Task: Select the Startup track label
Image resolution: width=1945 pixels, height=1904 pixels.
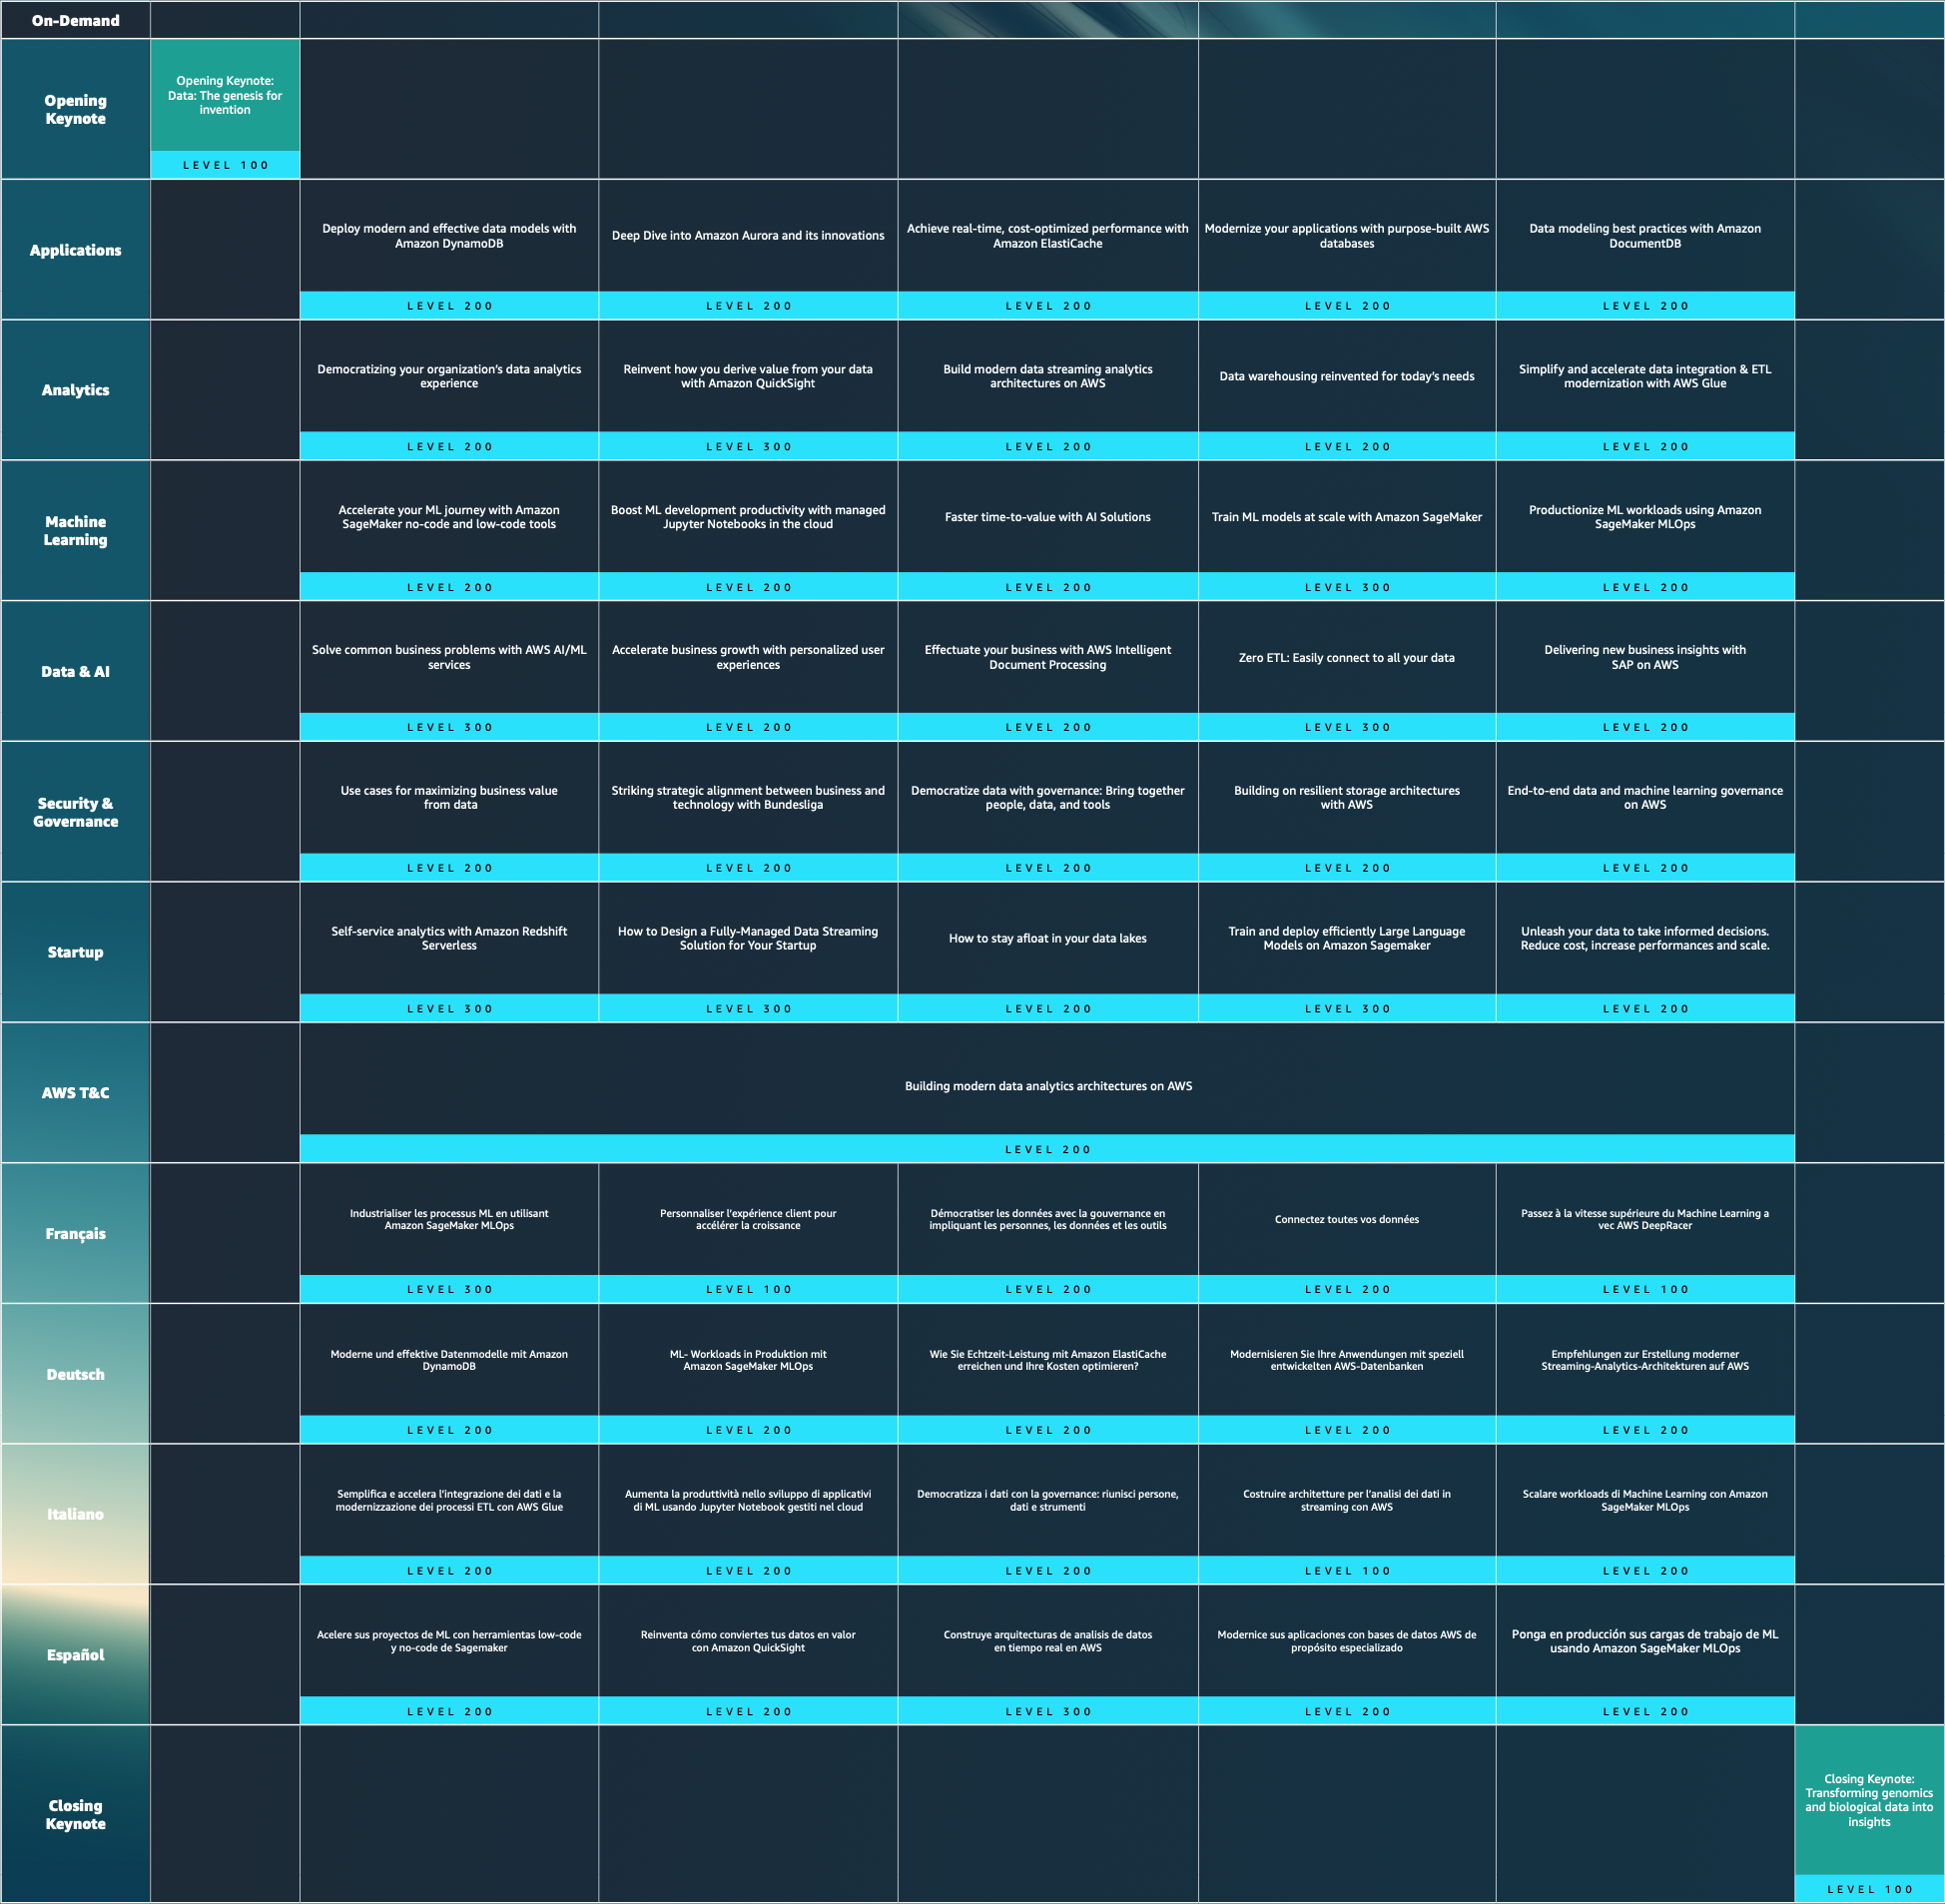Action: (75, 952)
